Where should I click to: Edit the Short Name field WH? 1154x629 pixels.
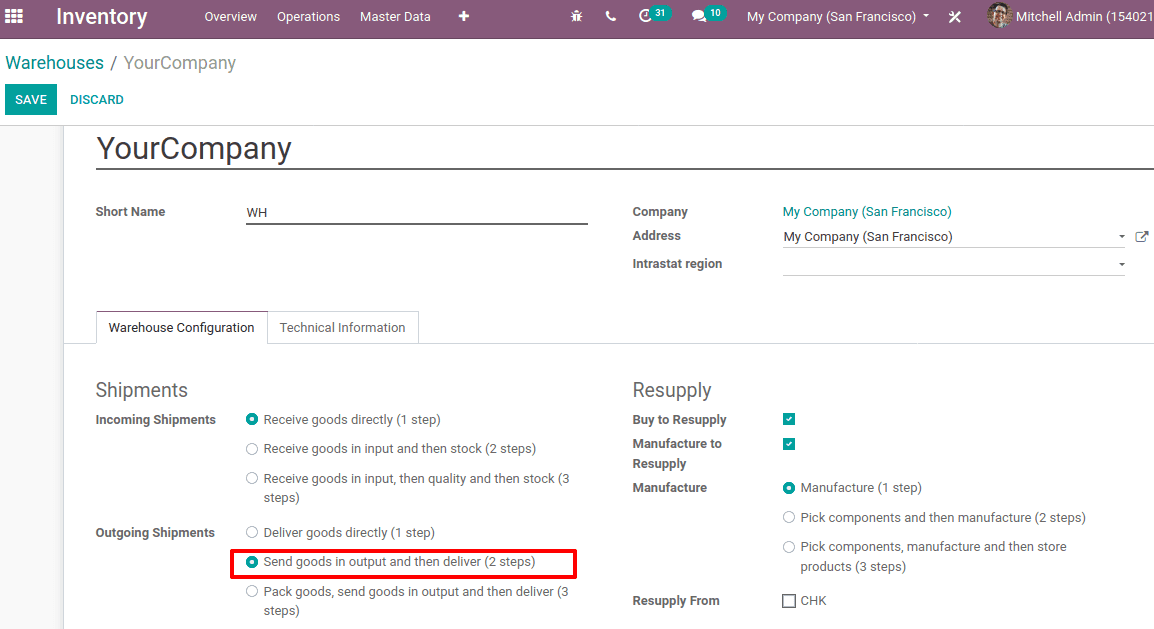click(417, 213)
